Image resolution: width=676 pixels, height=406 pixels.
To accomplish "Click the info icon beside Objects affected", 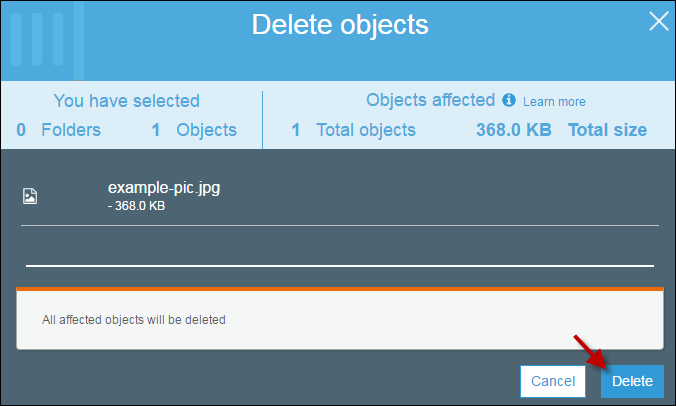I will click(509, 100).
